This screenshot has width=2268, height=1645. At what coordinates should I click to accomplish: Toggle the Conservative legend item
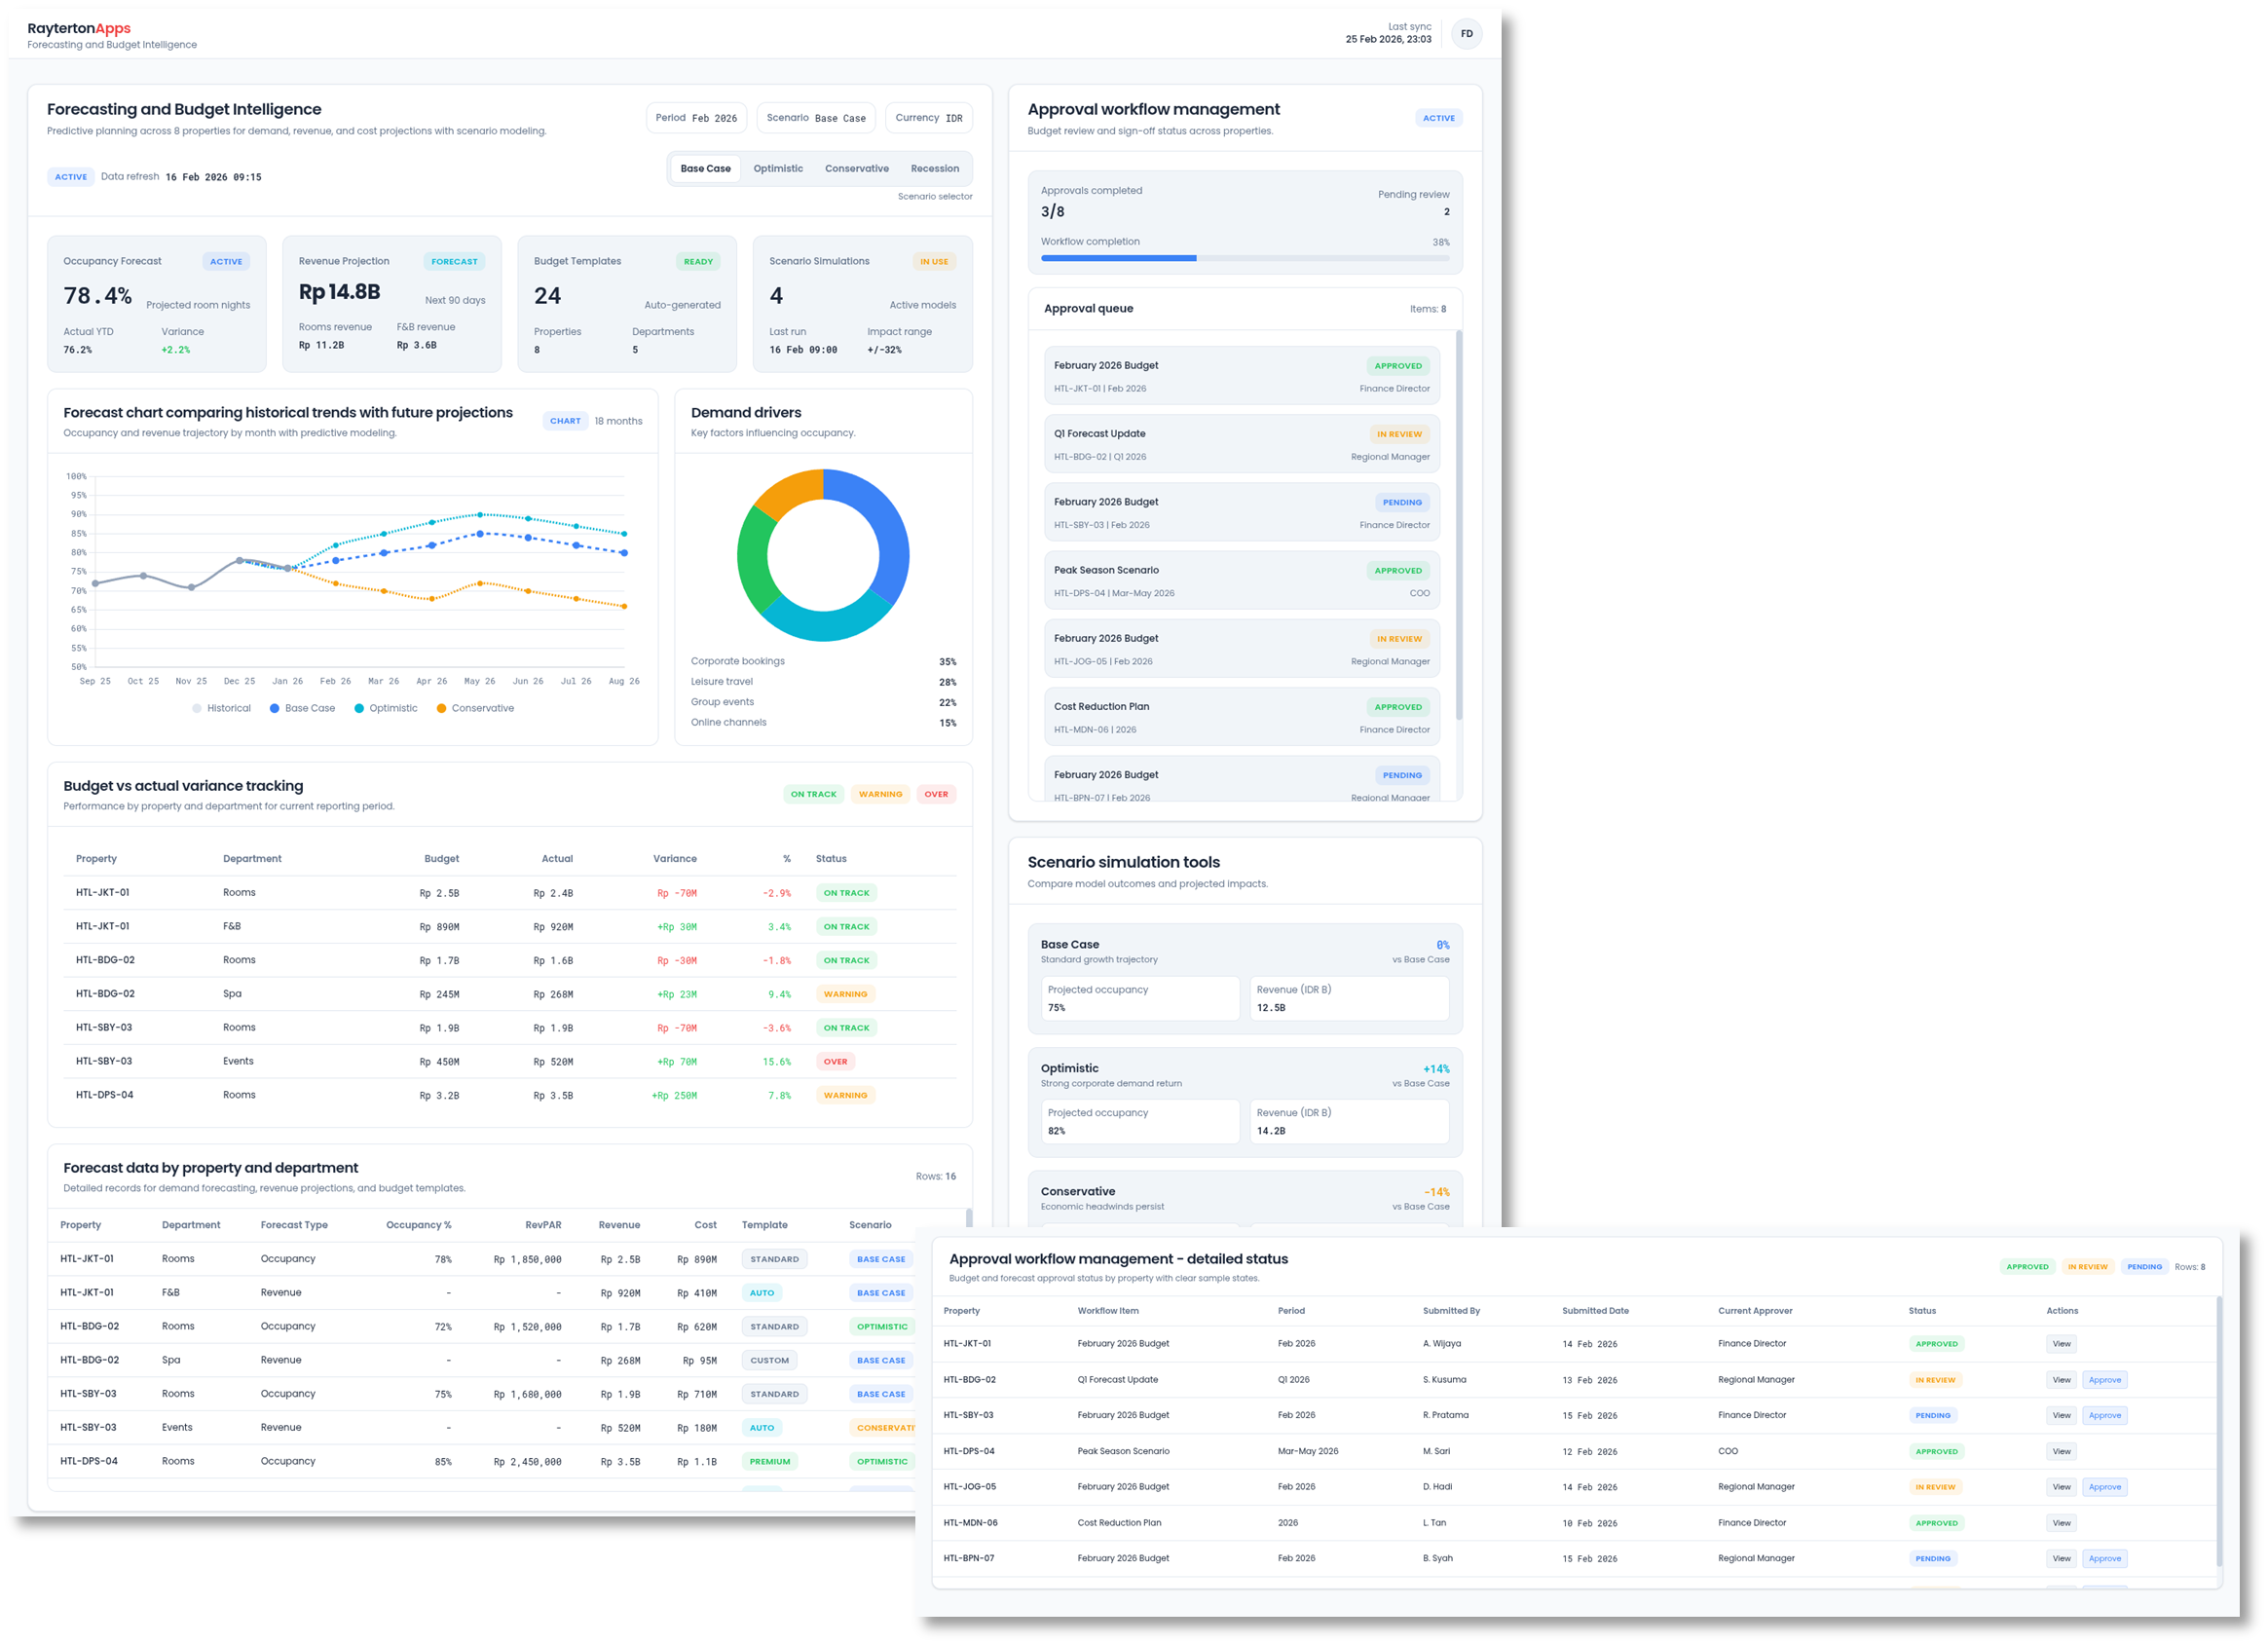click(x=476, y=708)
